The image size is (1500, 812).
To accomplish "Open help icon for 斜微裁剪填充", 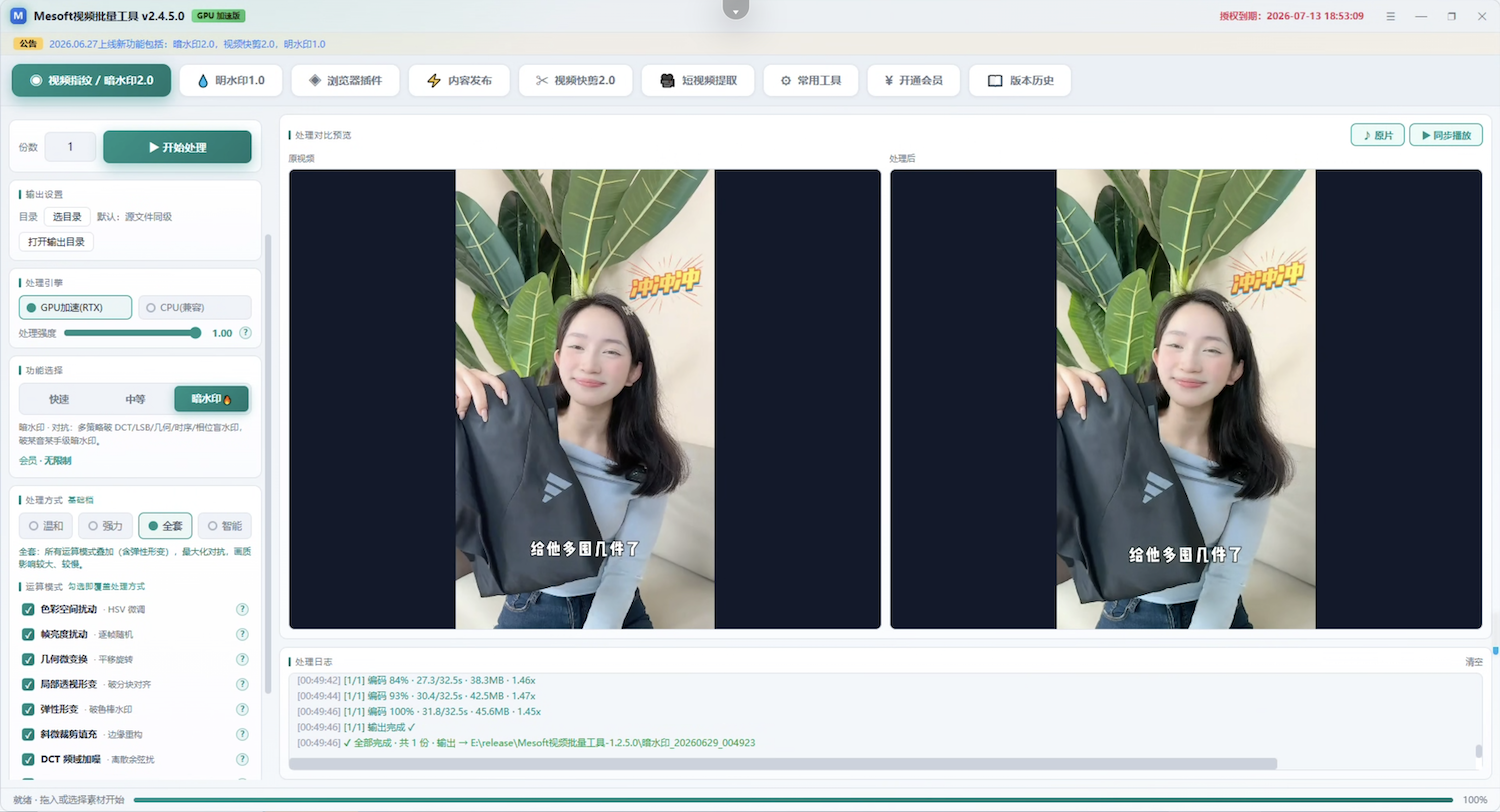I will coord(242,734).
